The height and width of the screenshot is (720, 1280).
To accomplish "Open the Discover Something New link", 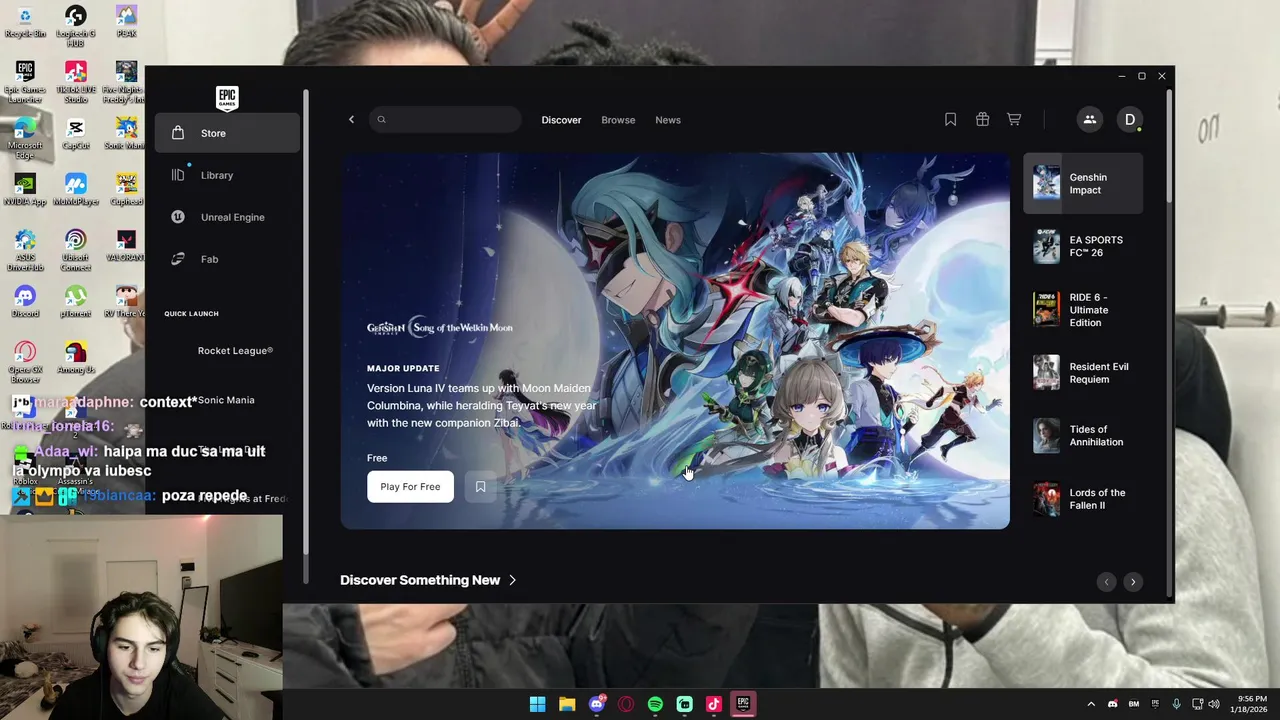I will (428, 580).
